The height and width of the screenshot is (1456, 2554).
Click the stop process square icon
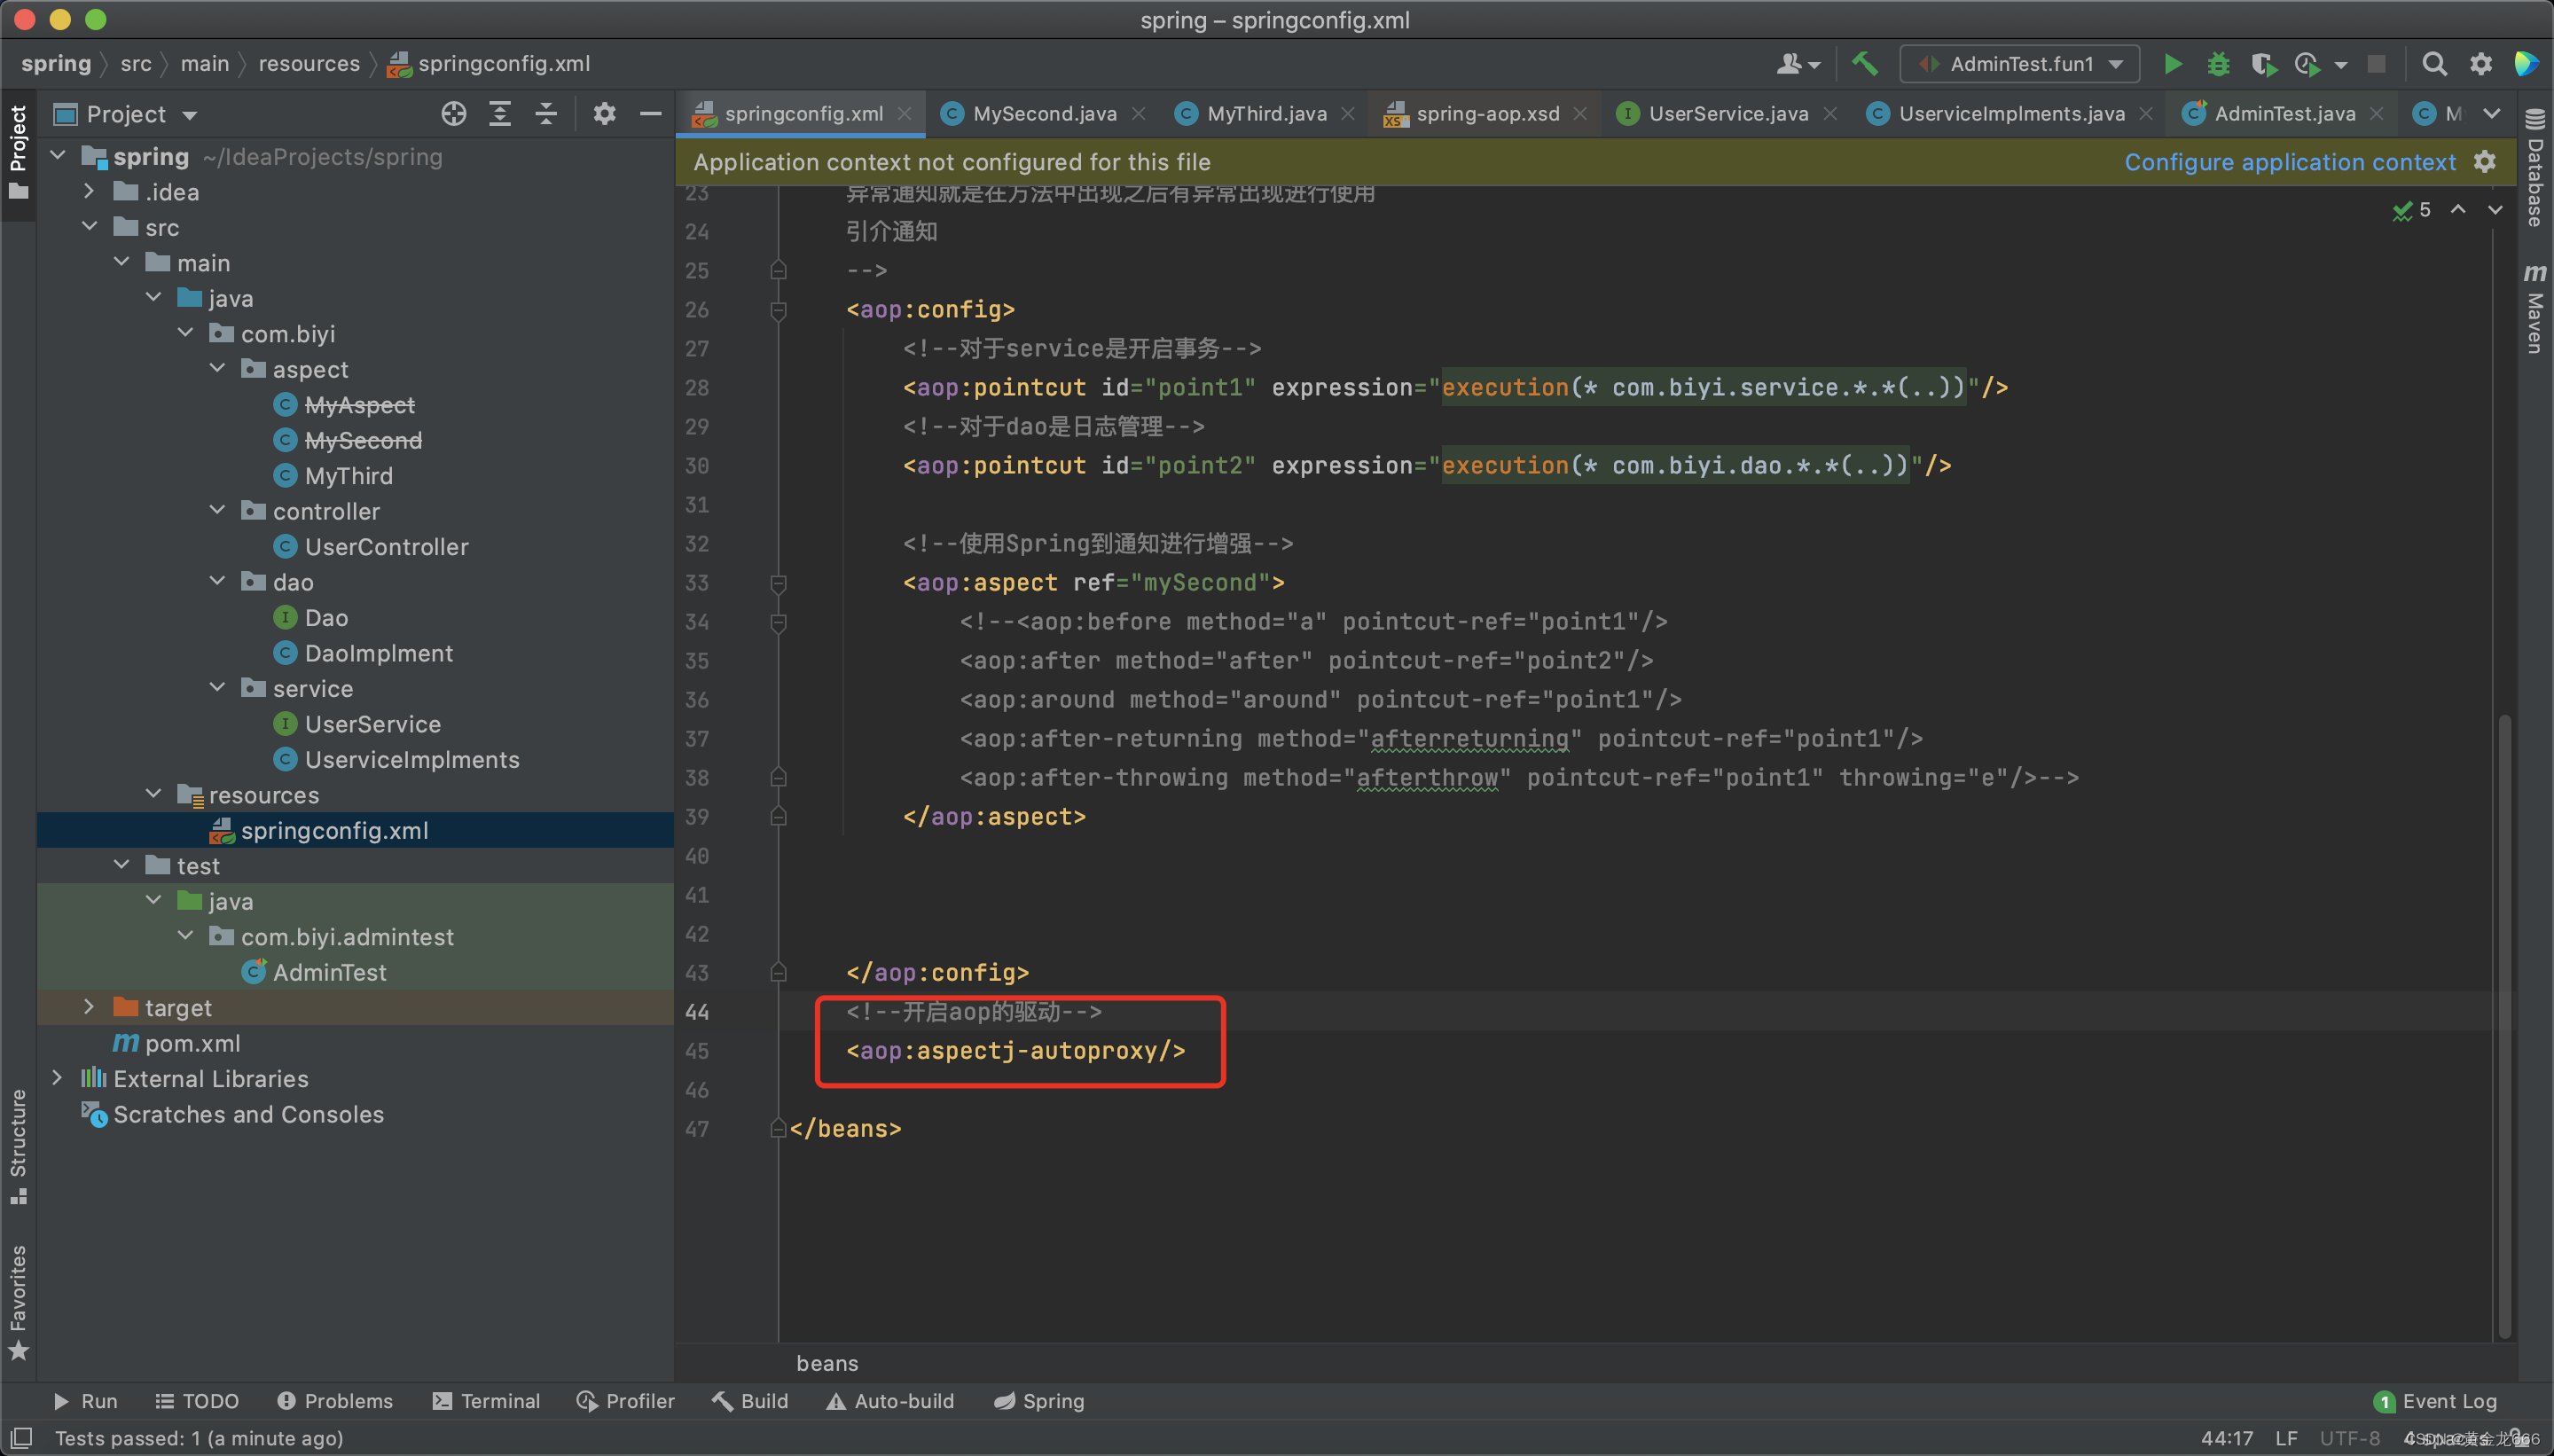pyautogui.click(x=2377, y=64)
